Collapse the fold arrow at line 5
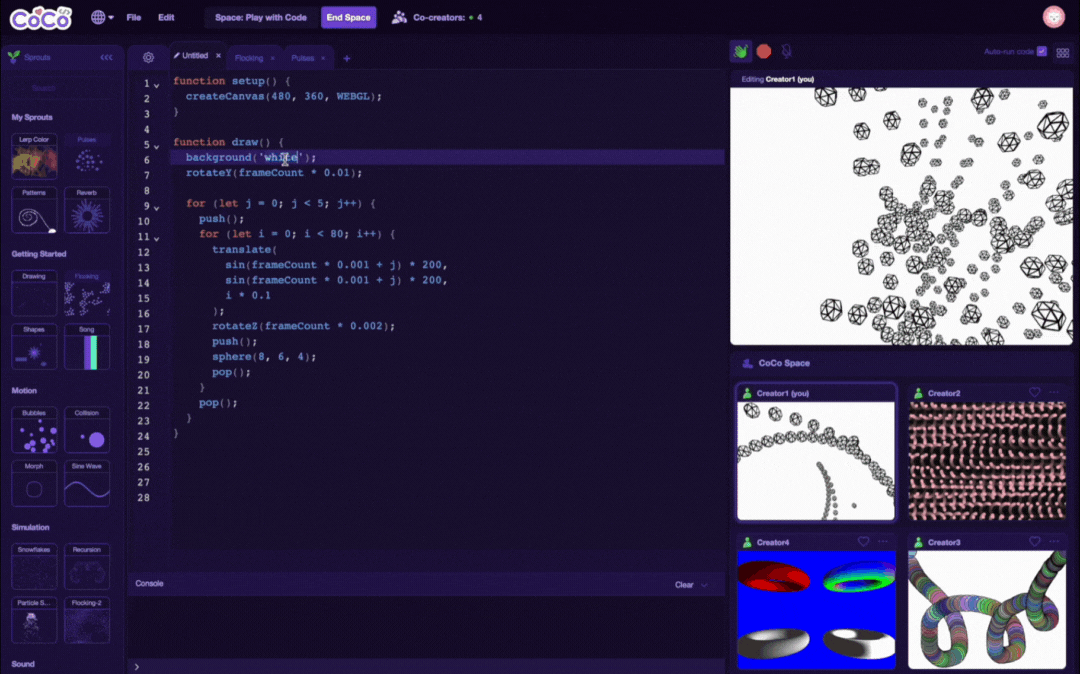Image resolution: width=1080 pixels, height=674 pixels. click(x=157, y=147)
